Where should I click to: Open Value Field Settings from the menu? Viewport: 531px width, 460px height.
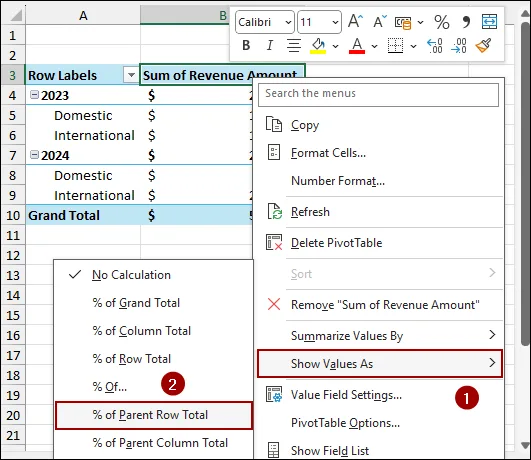(379, 395)
